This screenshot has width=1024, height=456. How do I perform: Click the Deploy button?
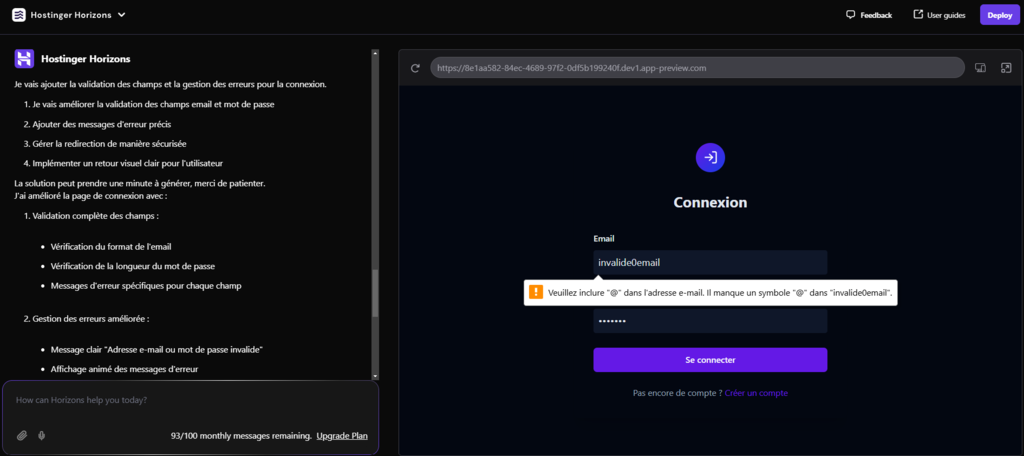[999, 15]
